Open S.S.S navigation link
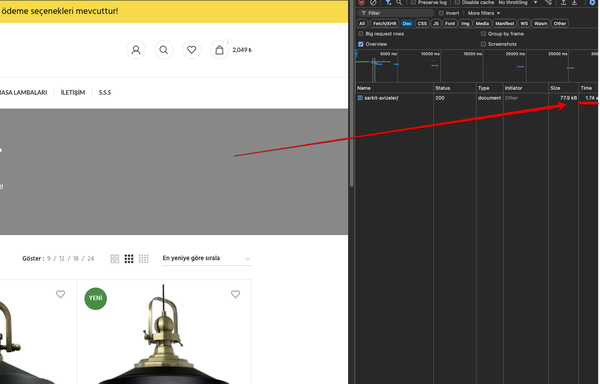 coord(105,93)
